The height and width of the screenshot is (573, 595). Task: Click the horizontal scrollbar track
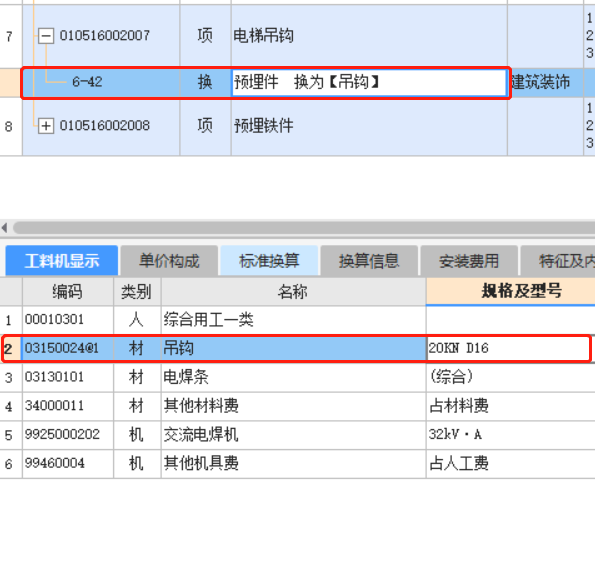pyautogui.click(x=304, y=228)
